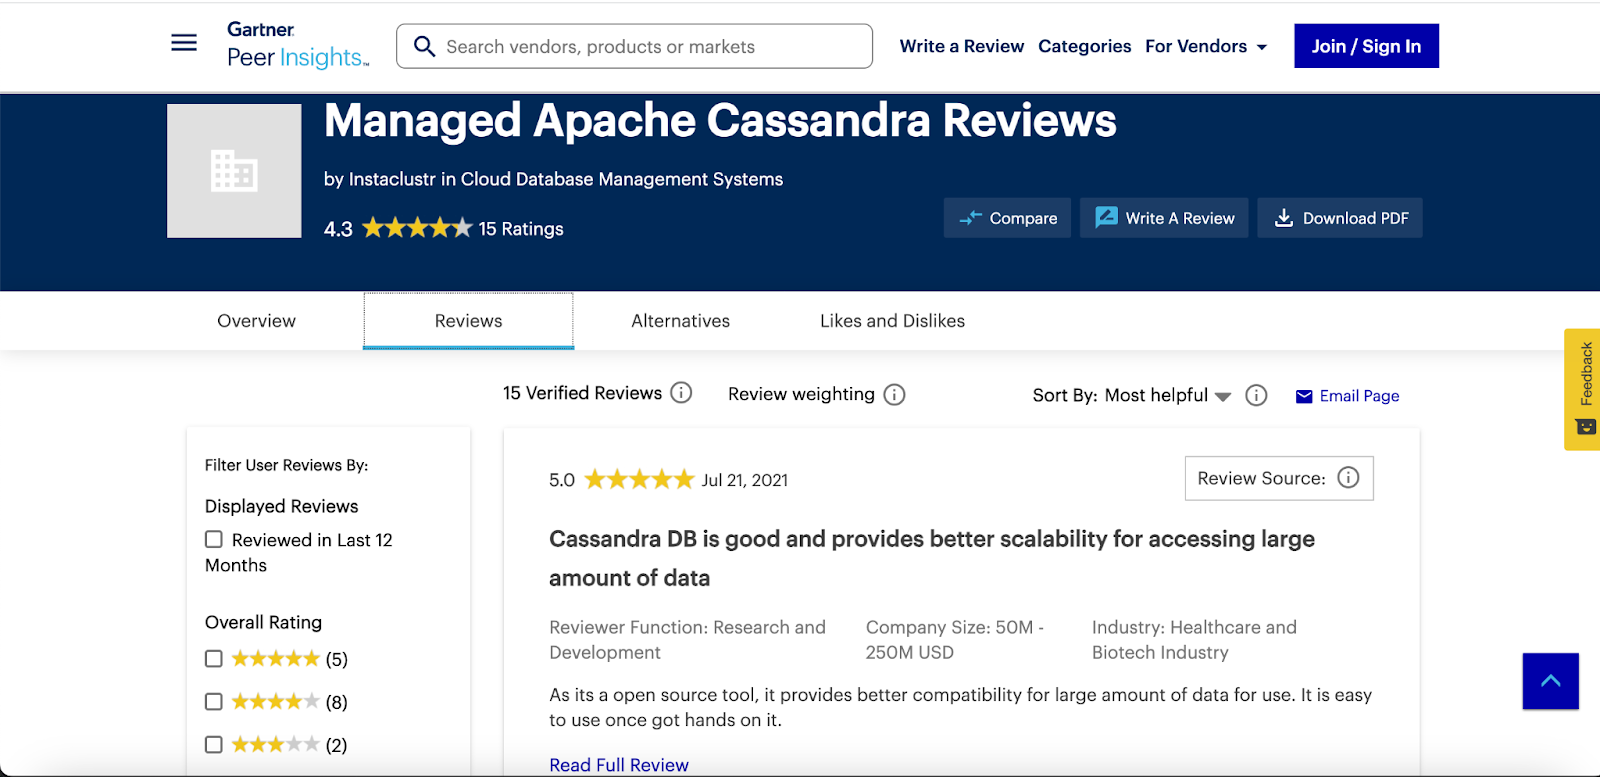
Task: Expand the For Vendors dropdown
Action: (1206, 47)
